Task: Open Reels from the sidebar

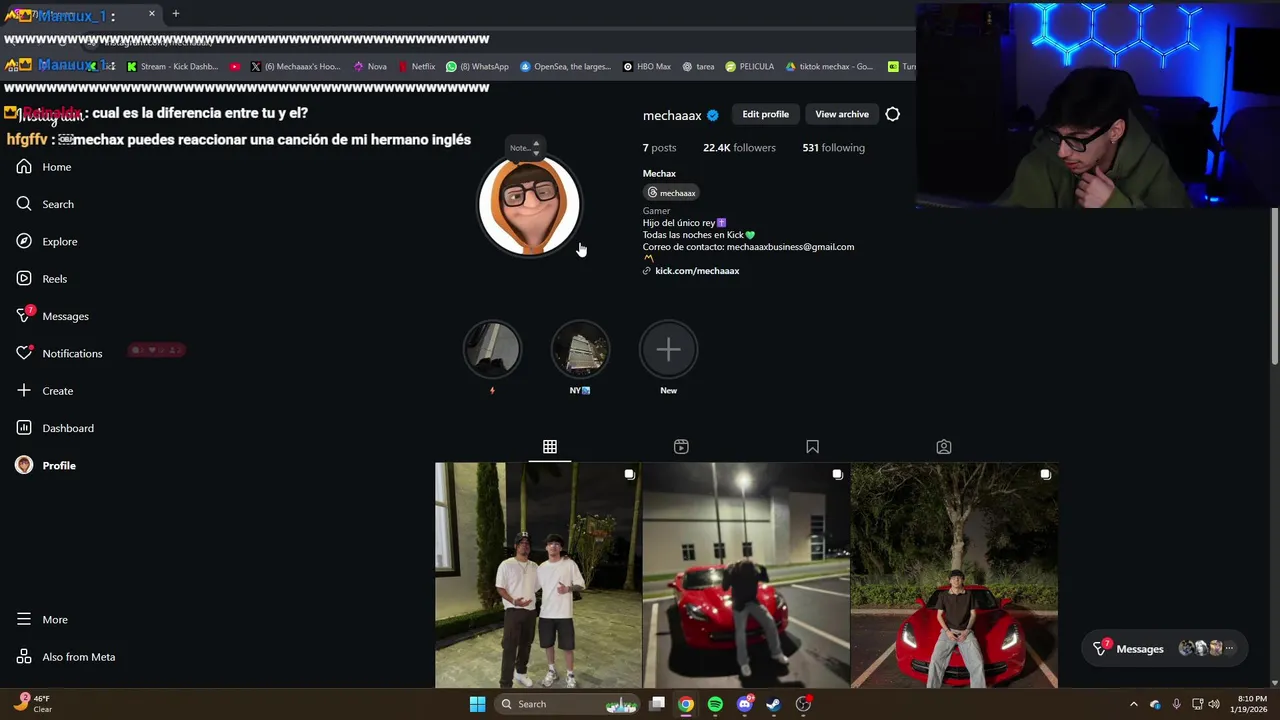Action: point(41,279)
